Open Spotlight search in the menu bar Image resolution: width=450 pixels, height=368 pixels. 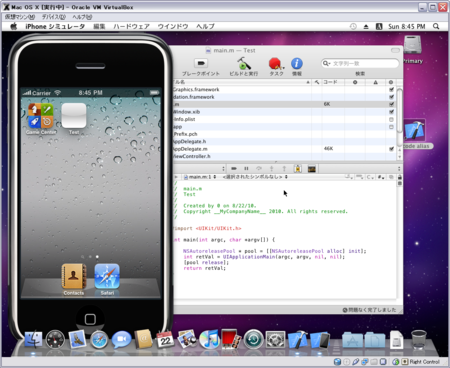[x=436, y=26]
